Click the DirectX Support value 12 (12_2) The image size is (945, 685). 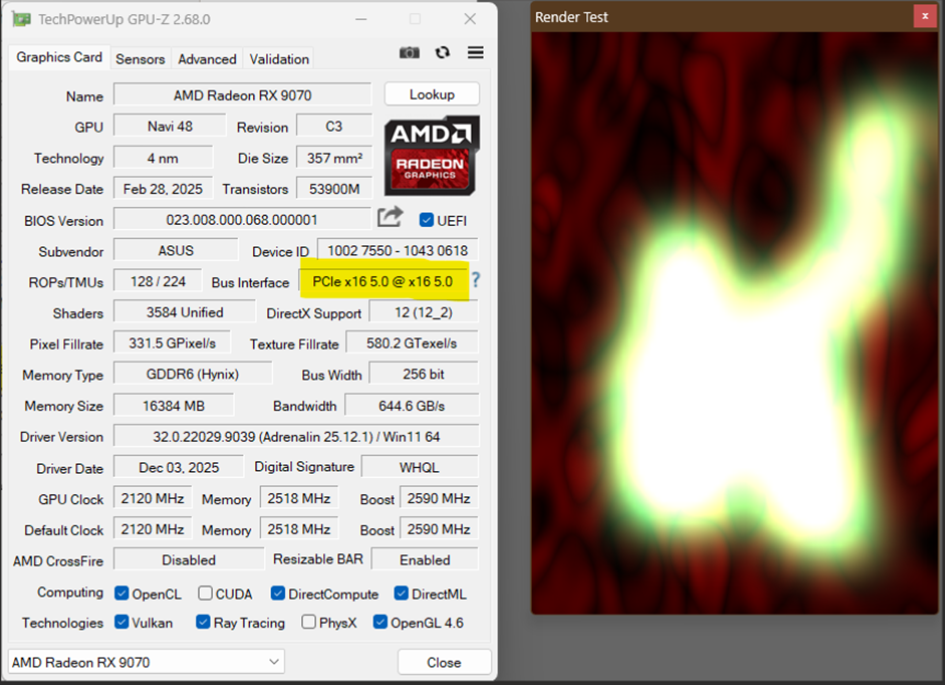[x=424, y=312]
